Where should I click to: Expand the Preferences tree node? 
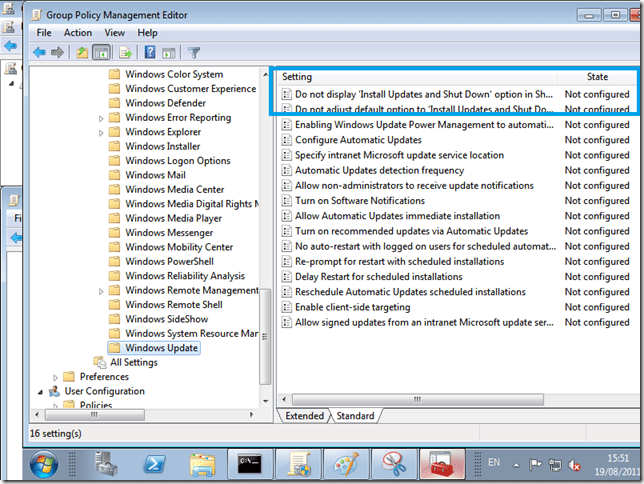point(56,377)
